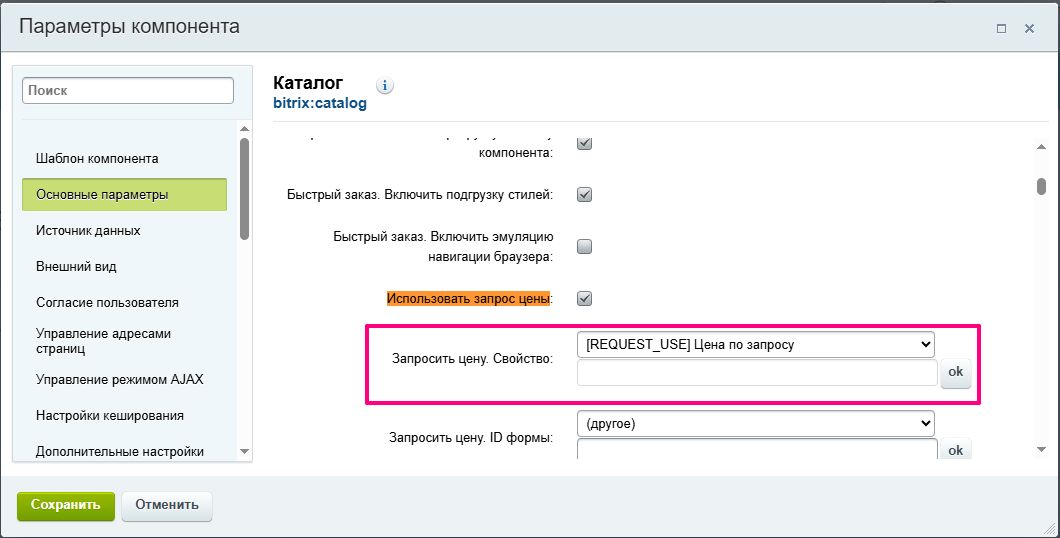Uncheck Использовать запрос цены checkbox

[x=585, y=298]
